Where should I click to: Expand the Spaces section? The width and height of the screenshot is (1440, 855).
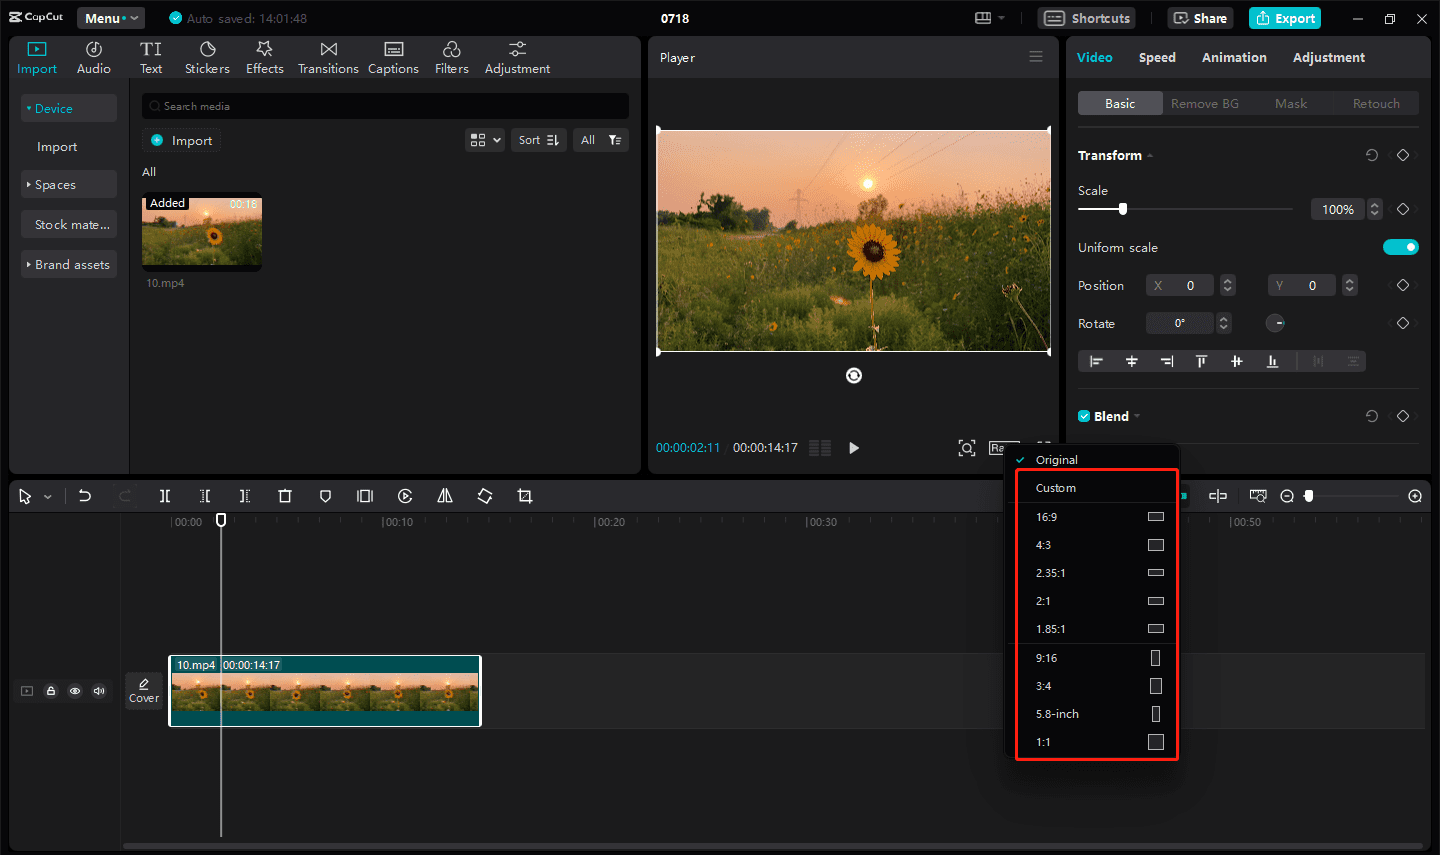click(69, 184)
